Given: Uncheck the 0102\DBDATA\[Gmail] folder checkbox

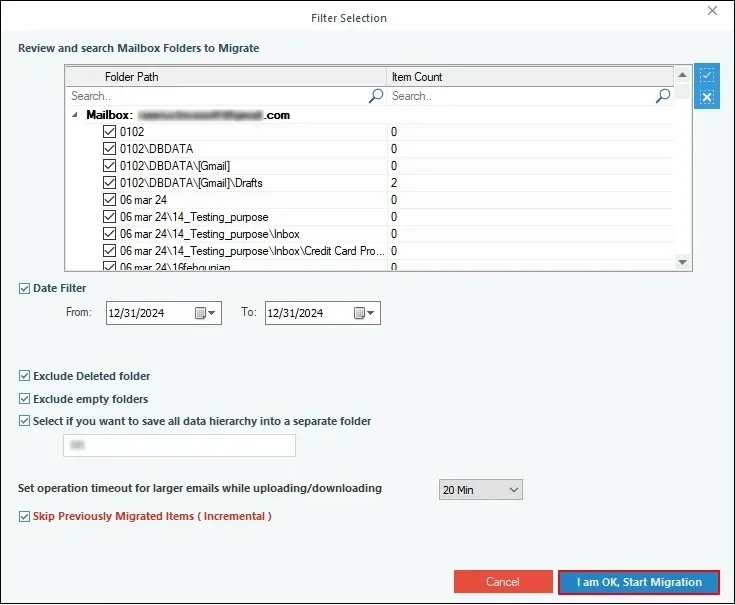Looking at the screenshot, I should [109, 165].
